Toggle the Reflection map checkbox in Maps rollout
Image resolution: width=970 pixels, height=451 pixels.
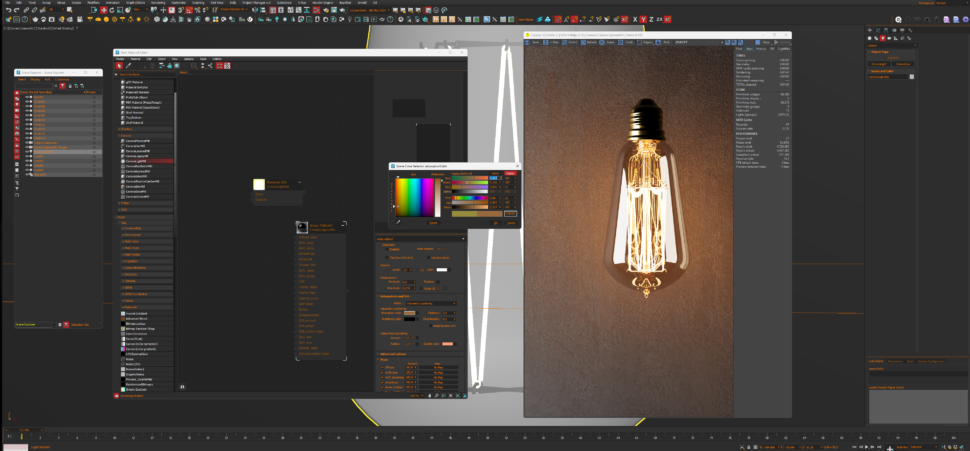[x=382, y=372]
